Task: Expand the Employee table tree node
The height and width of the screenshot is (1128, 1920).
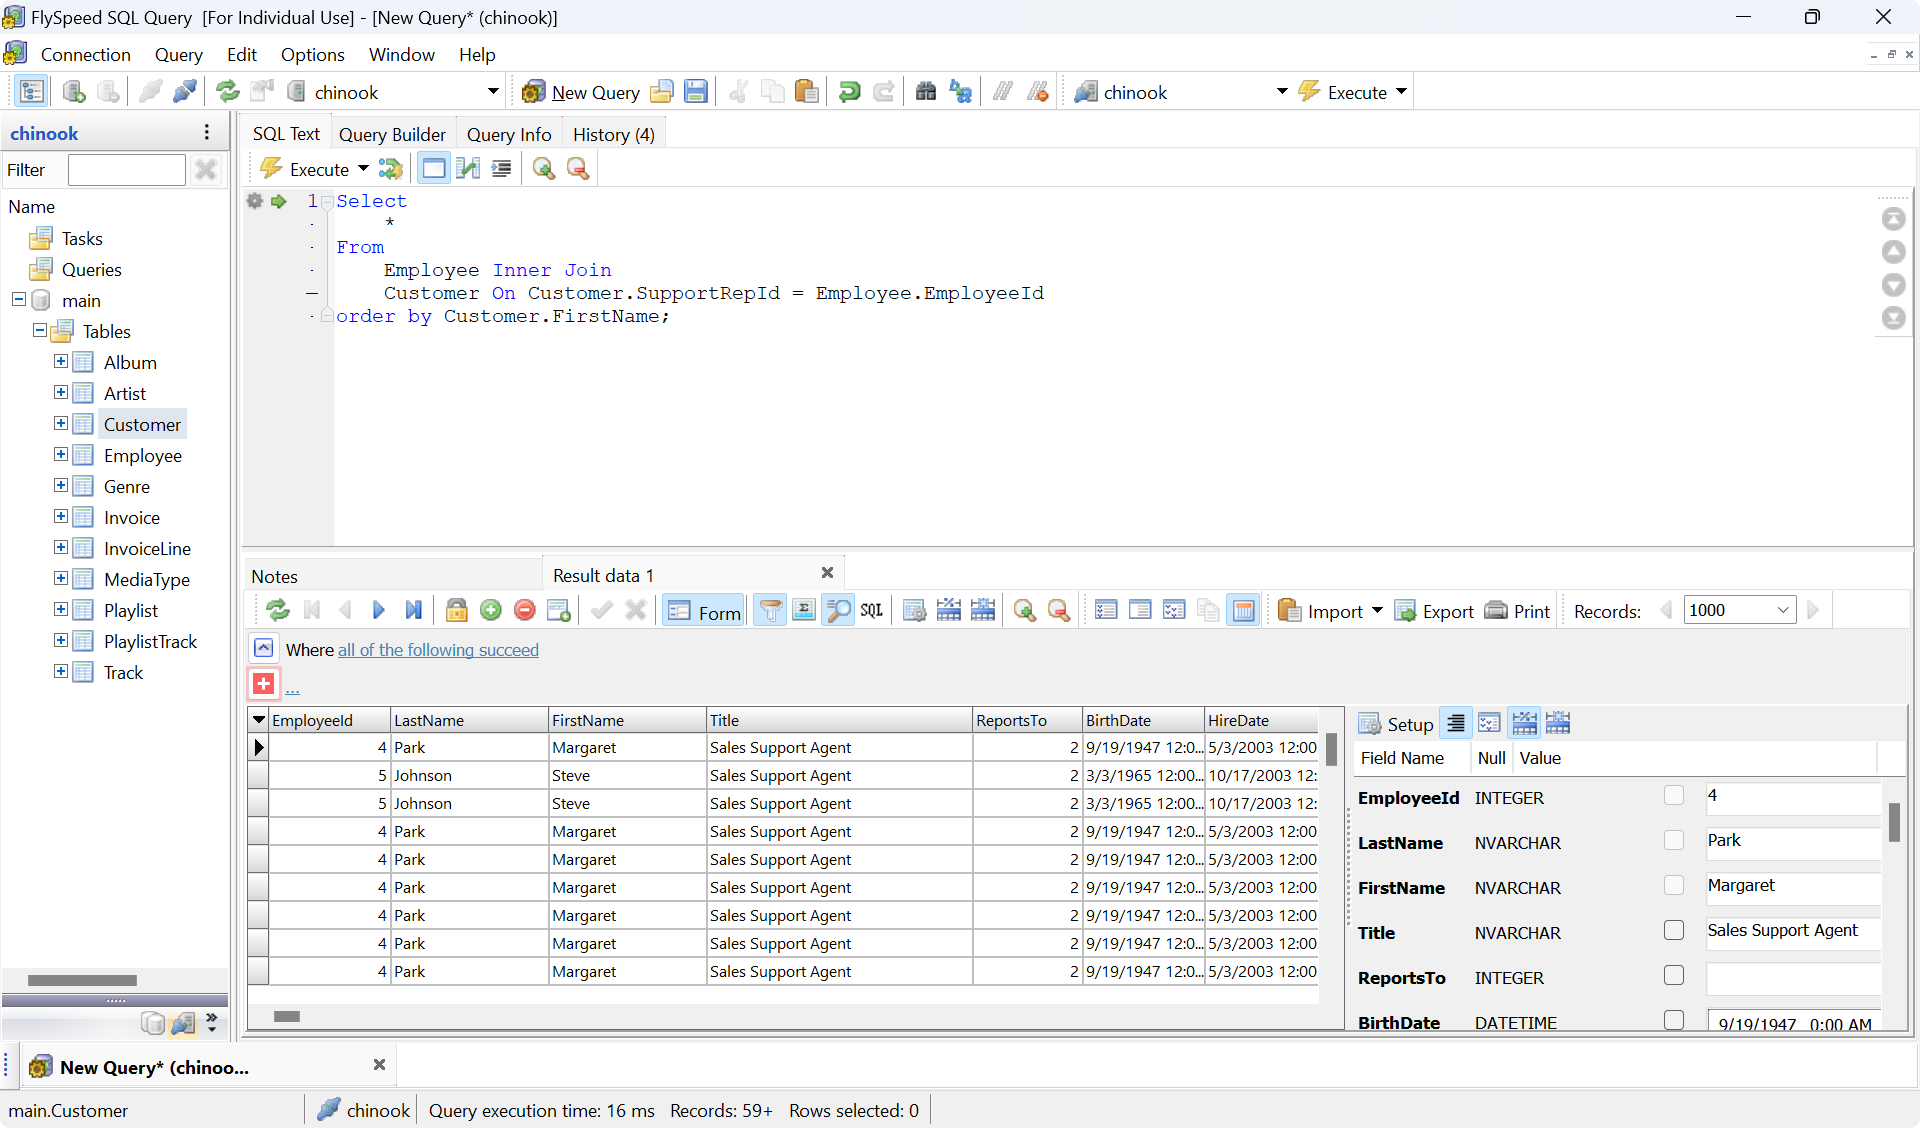Action: pyautogui.click(x=61, y=455)
